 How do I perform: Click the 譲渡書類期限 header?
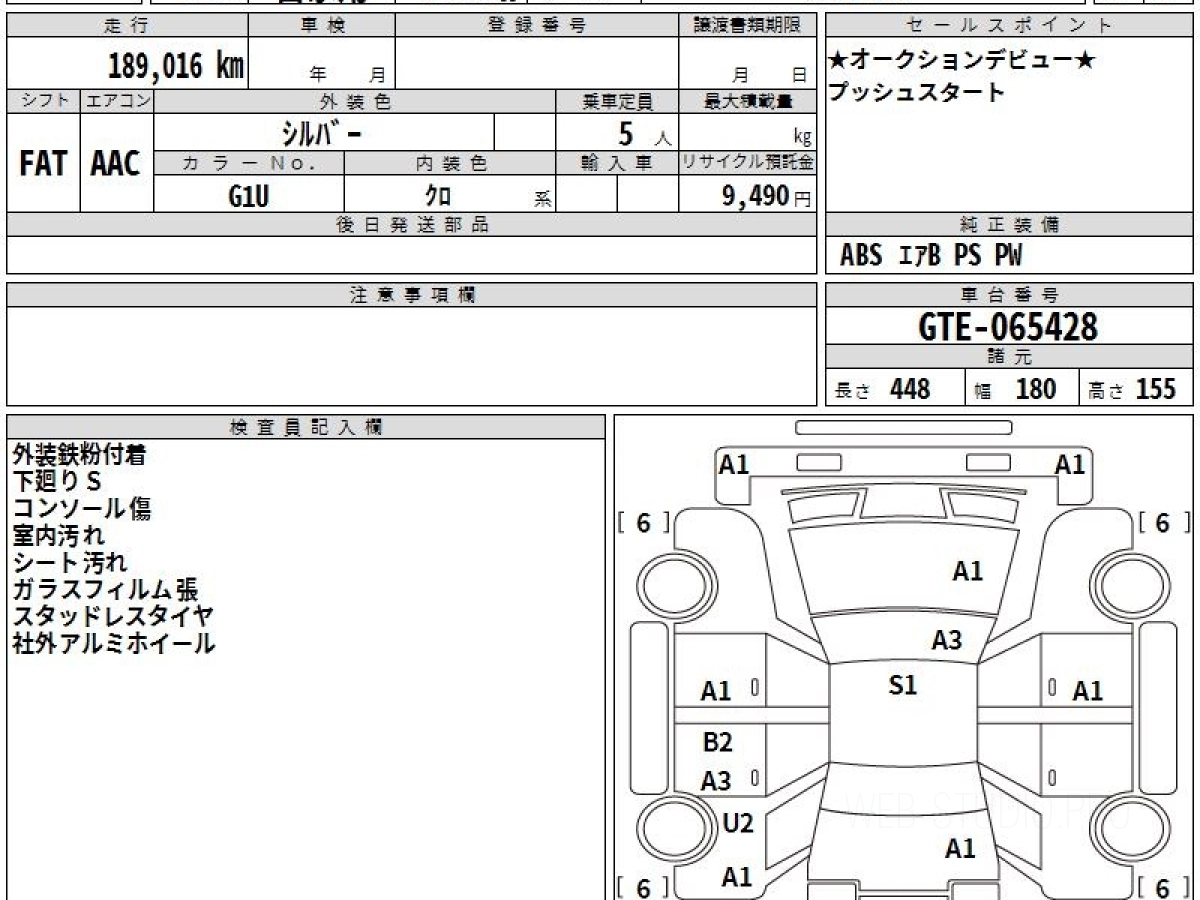pos(747,26)
